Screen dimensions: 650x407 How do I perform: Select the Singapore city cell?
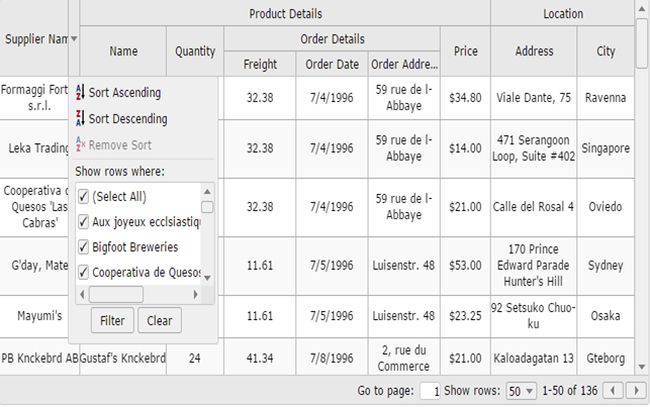coord(606,148)
